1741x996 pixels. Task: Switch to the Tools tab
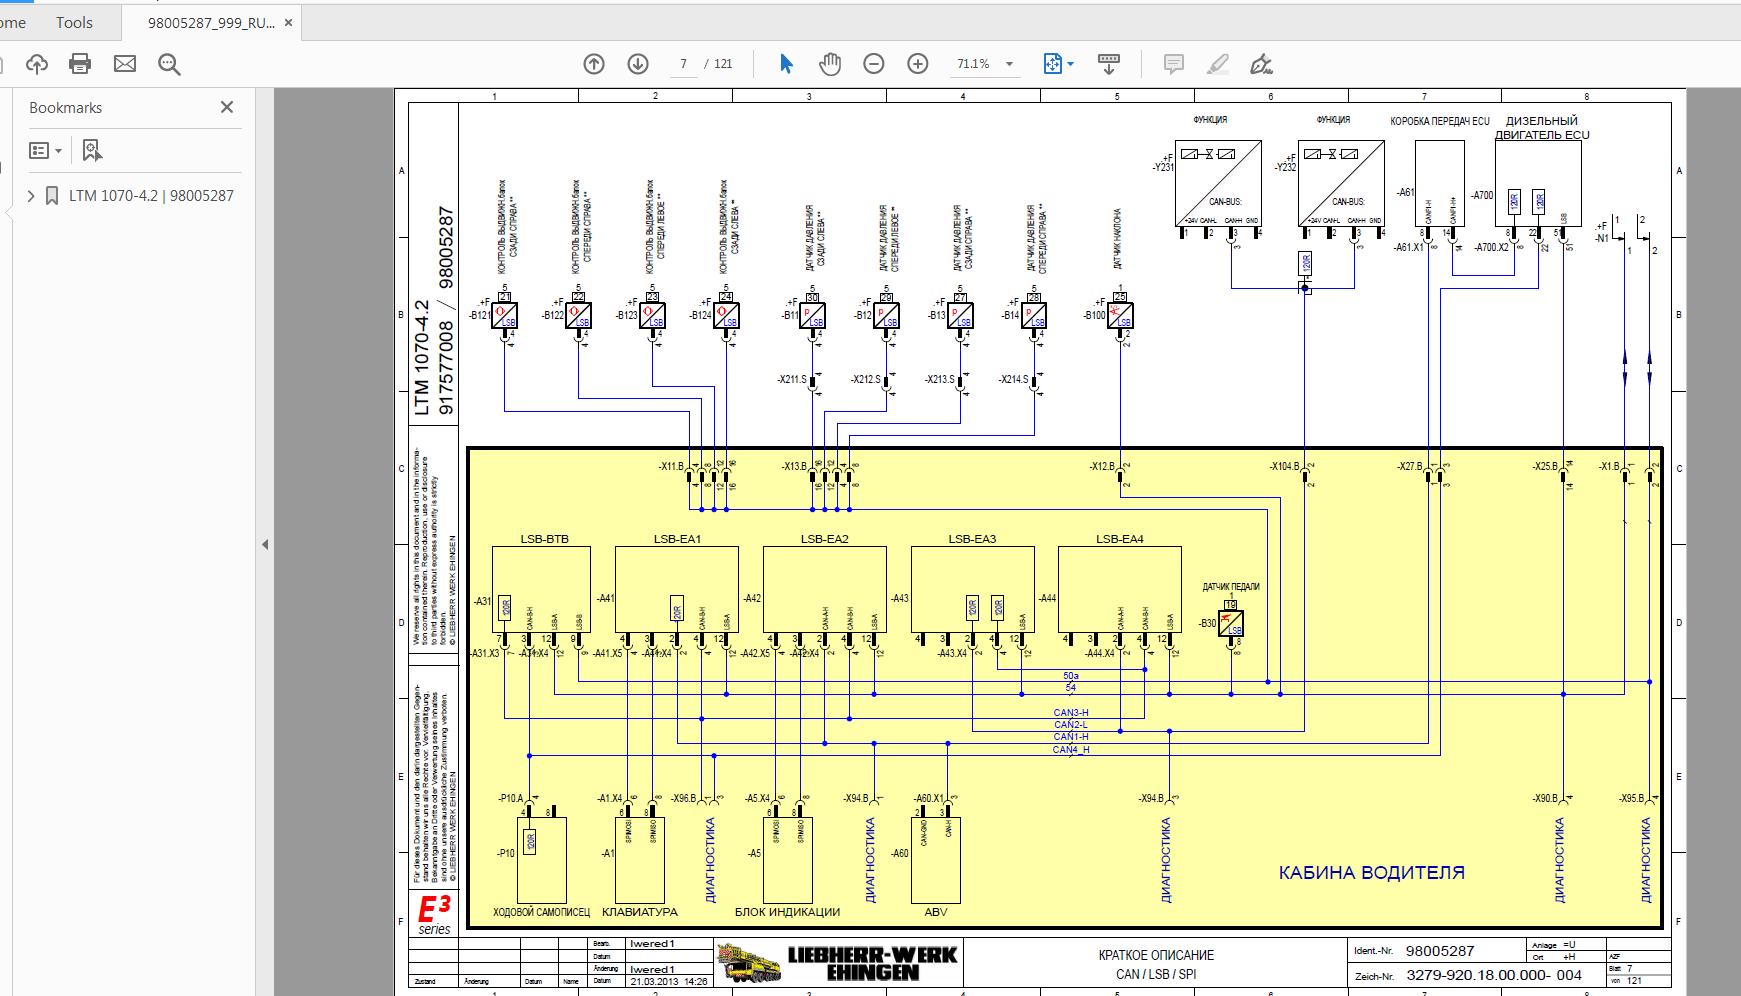(x=74, y=22)
